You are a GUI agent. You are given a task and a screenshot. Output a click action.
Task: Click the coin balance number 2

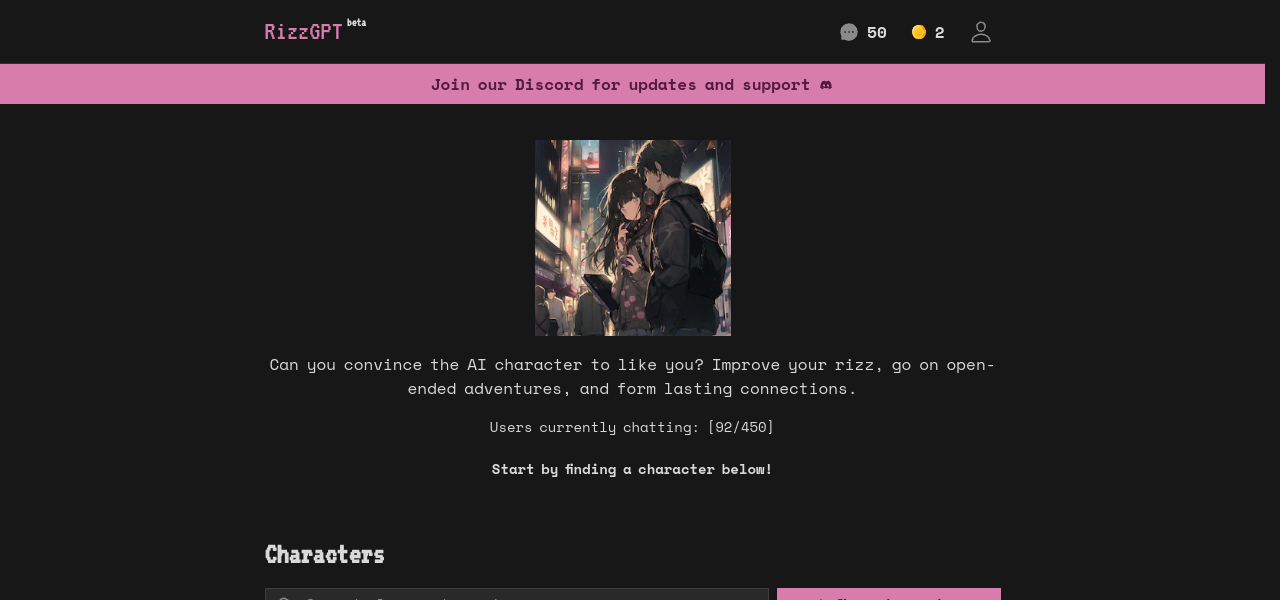[x=939, y=33]
